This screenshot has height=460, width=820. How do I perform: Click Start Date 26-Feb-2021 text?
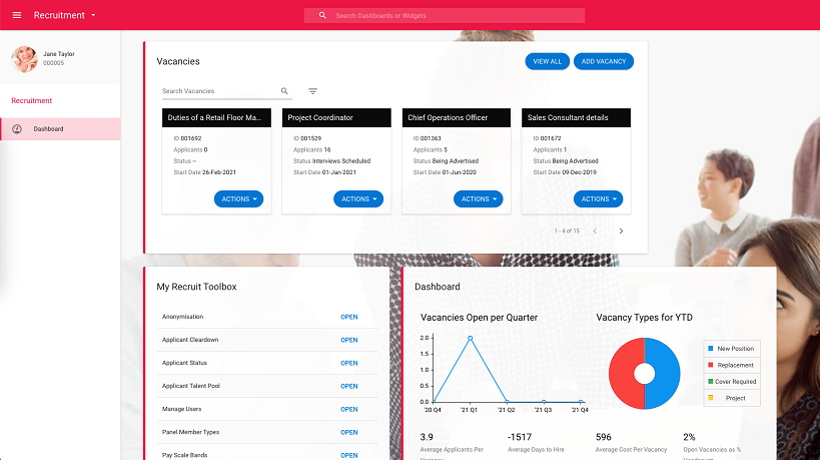[204, 172]
